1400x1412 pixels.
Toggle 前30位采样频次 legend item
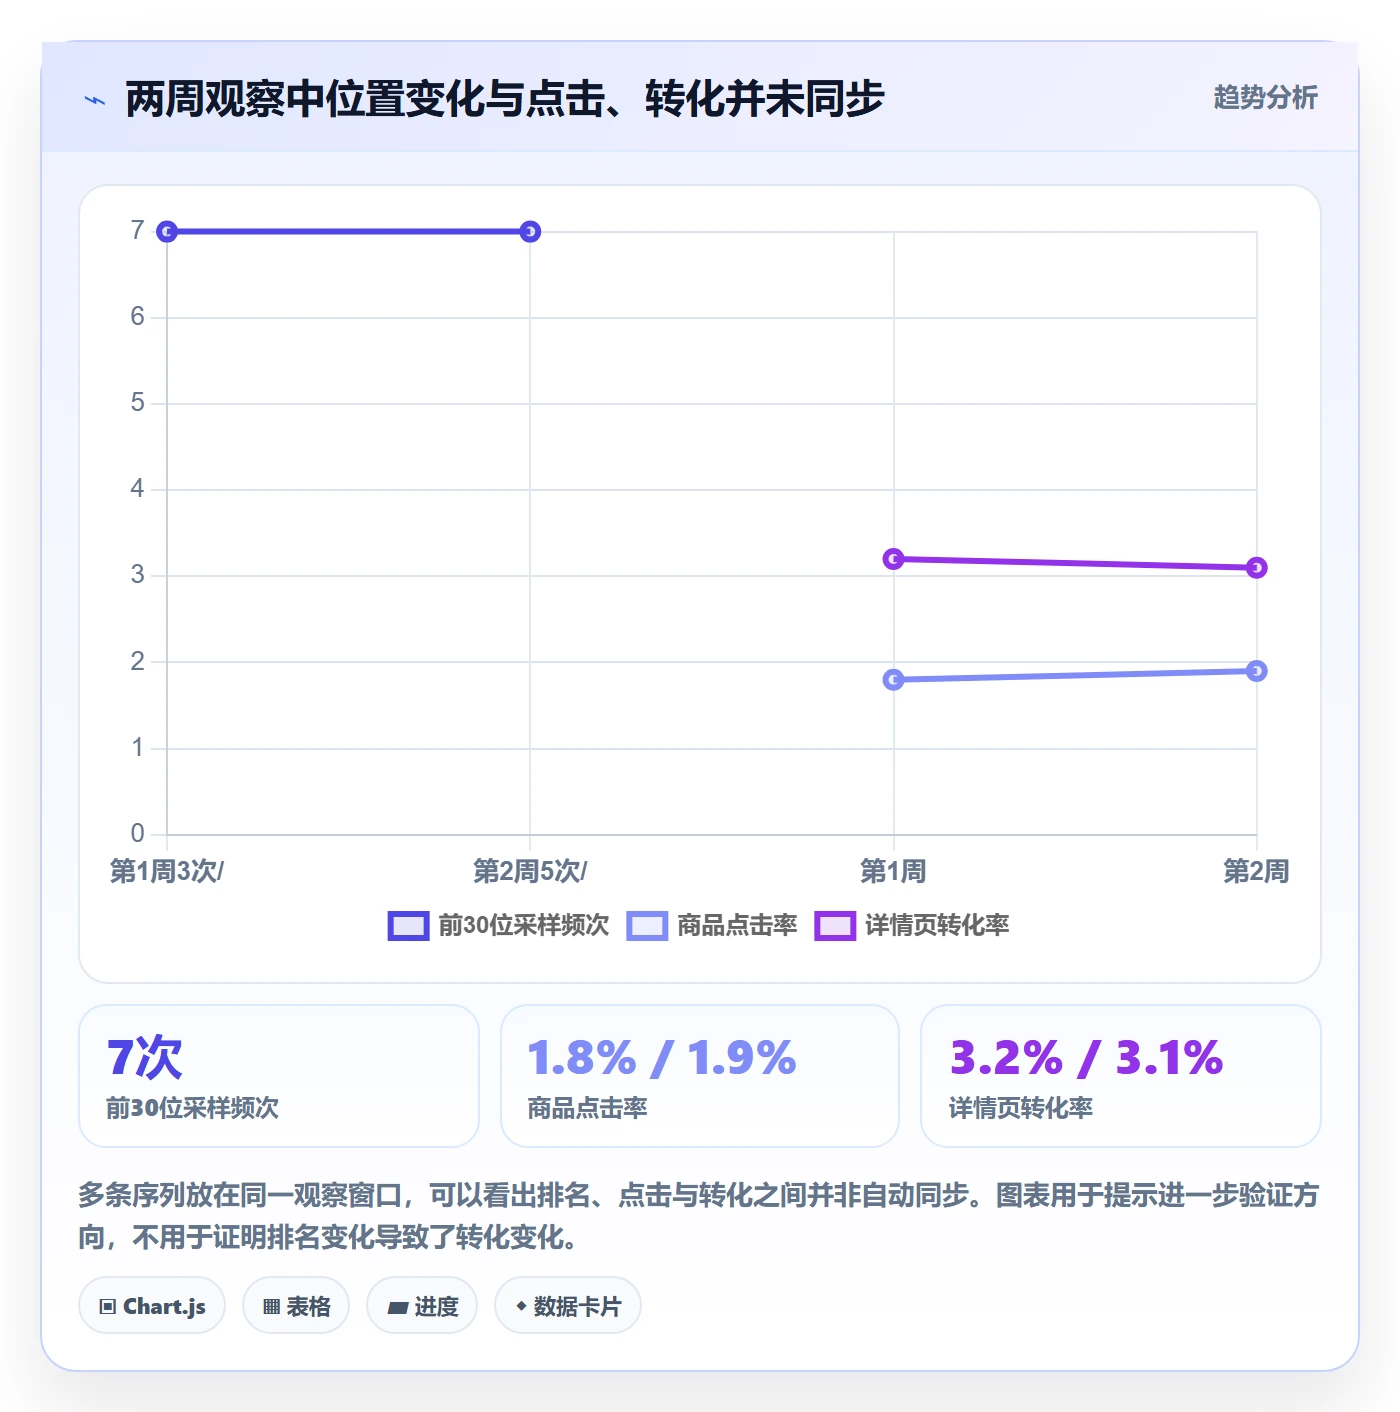tap(498, 926)
